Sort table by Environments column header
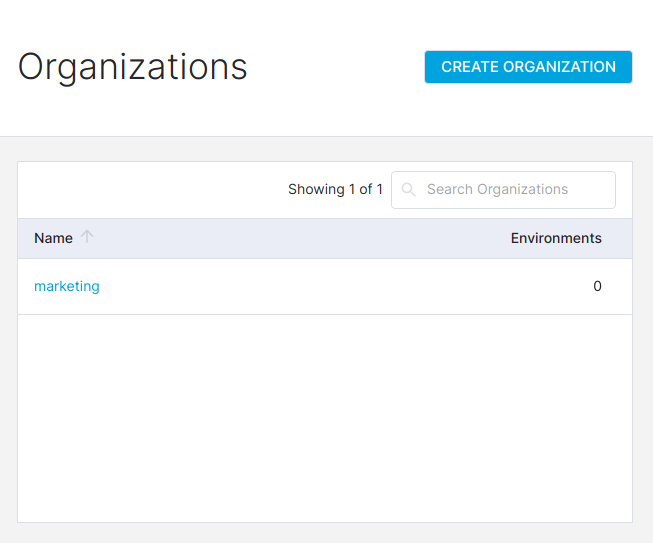Image resolution: width=653 pixels, height=543 pixels. [x=556, y=238]
